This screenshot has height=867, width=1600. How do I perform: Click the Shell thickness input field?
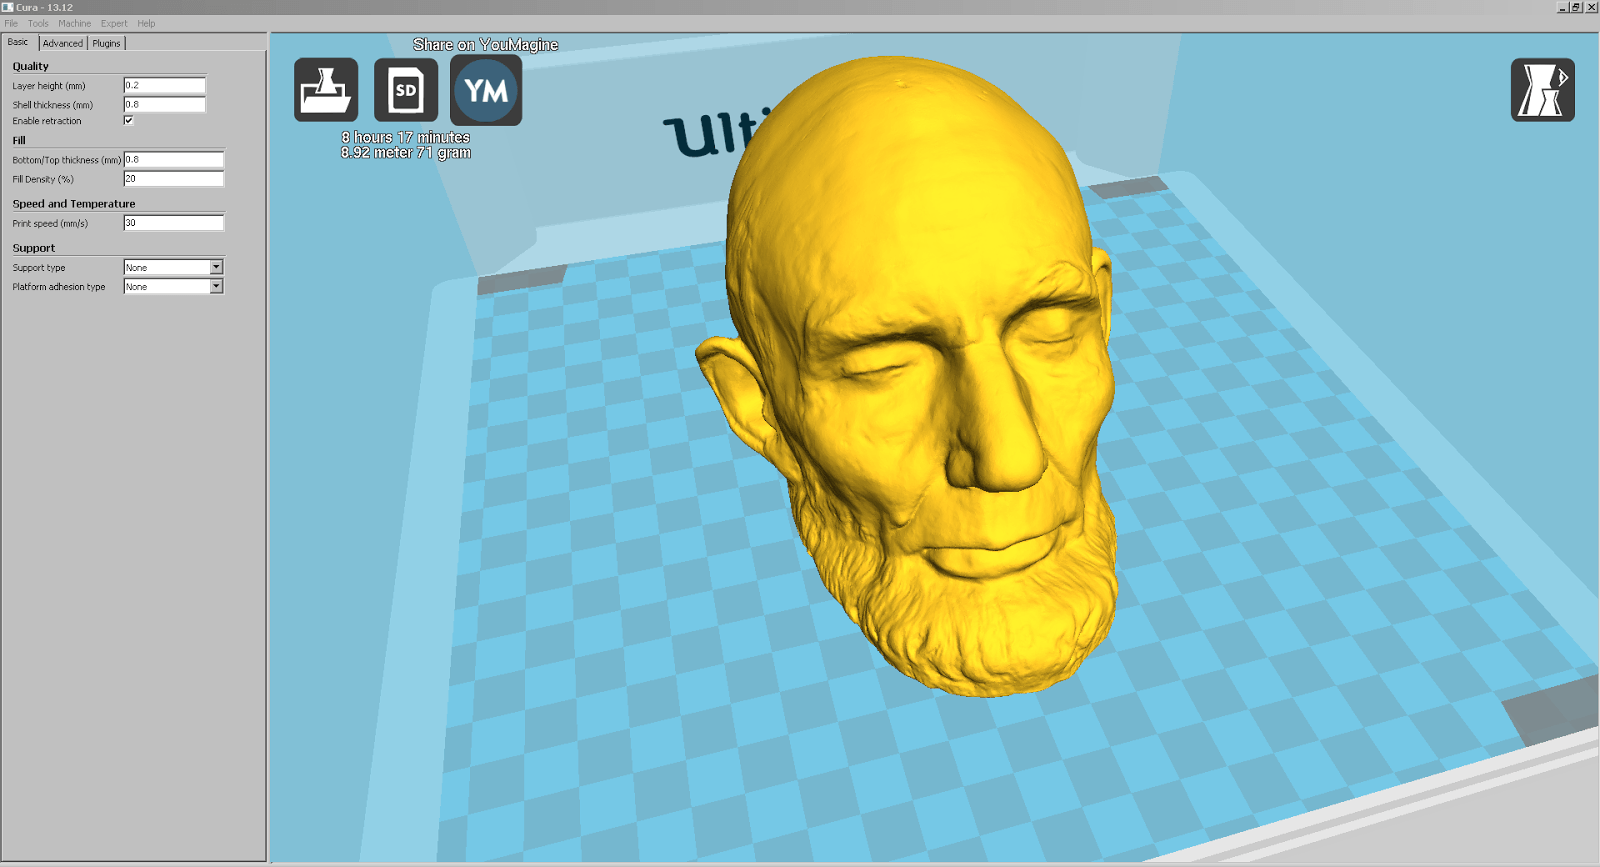coord(164,104)
